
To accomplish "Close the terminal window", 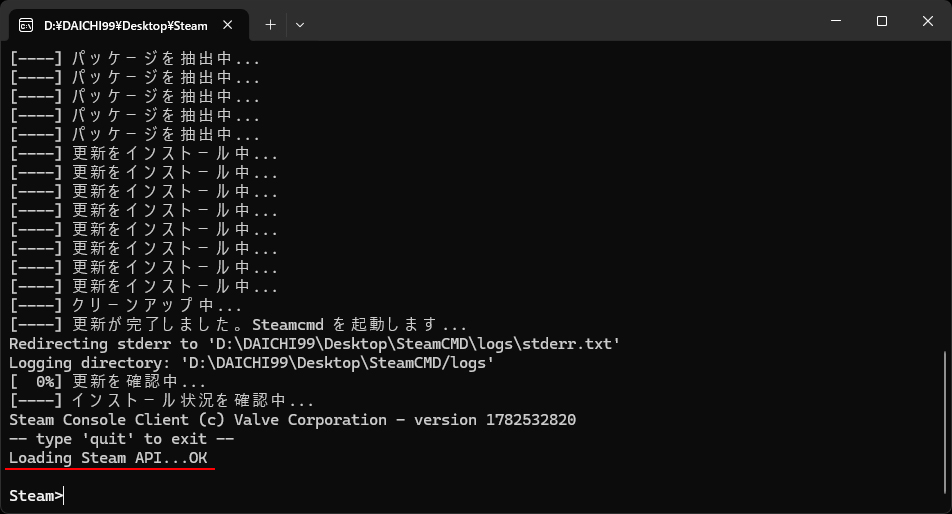I will pos(928,21).
